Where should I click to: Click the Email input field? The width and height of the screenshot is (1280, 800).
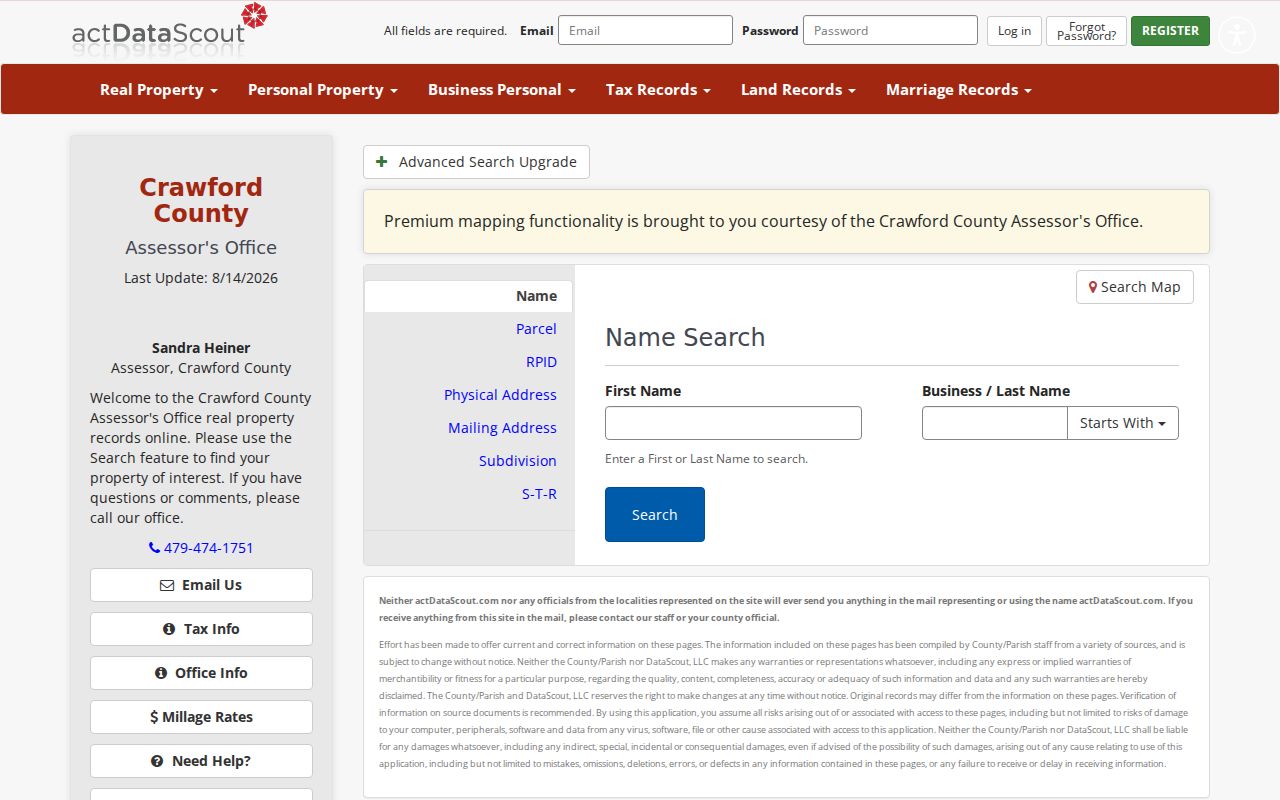tap(645, 30)
